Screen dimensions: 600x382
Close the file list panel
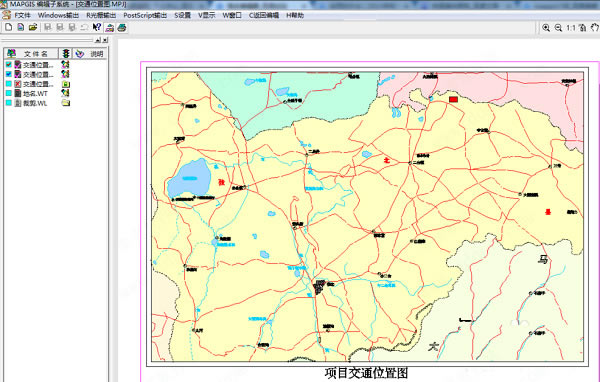[x=105, y=40]
